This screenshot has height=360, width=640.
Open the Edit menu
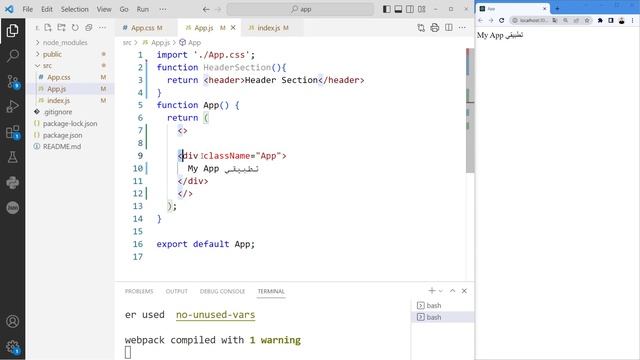click(47, 9)
